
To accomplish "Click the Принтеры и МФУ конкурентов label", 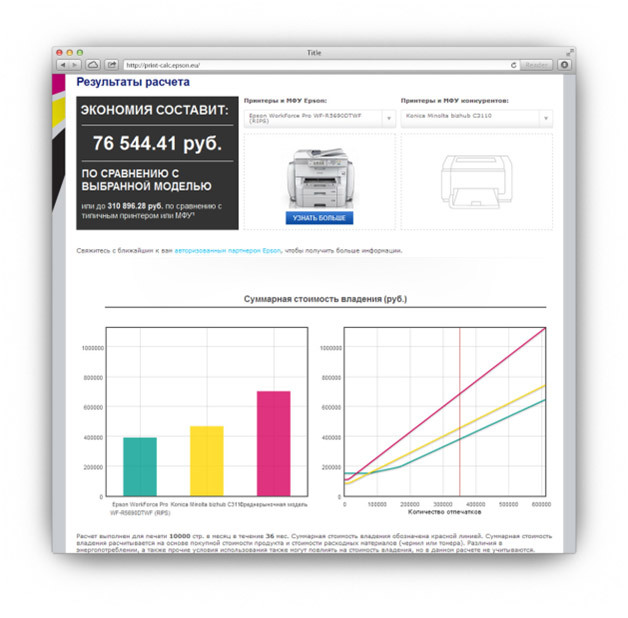I will point(455,101).
